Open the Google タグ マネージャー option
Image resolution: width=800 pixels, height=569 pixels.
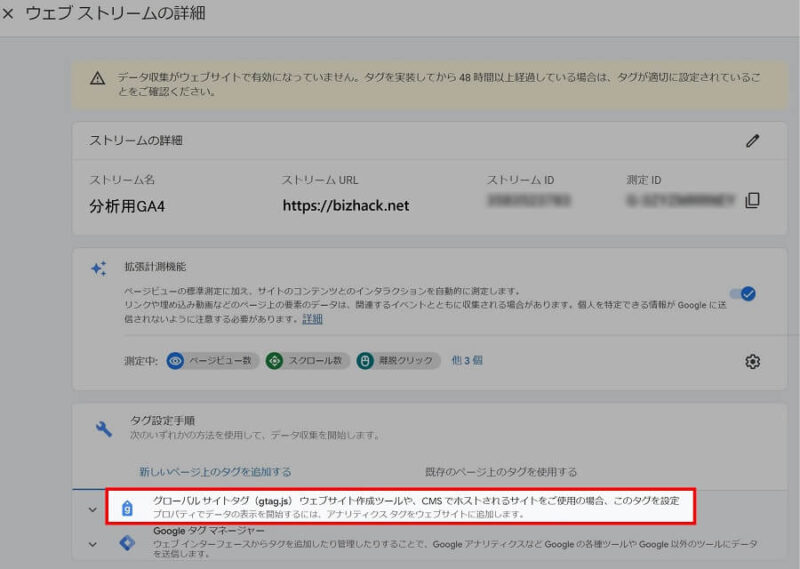pyautogui.click(x=209, y=531)
